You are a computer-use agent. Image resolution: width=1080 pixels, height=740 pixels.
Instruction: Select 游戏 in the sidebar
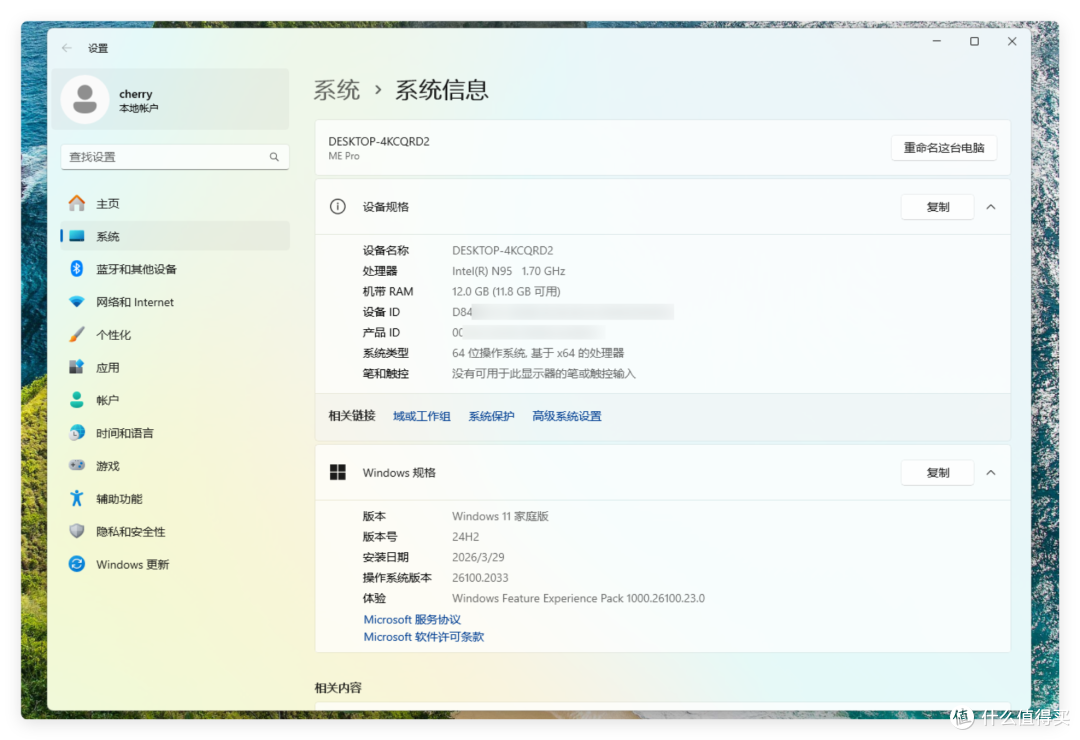click(175, 466)
